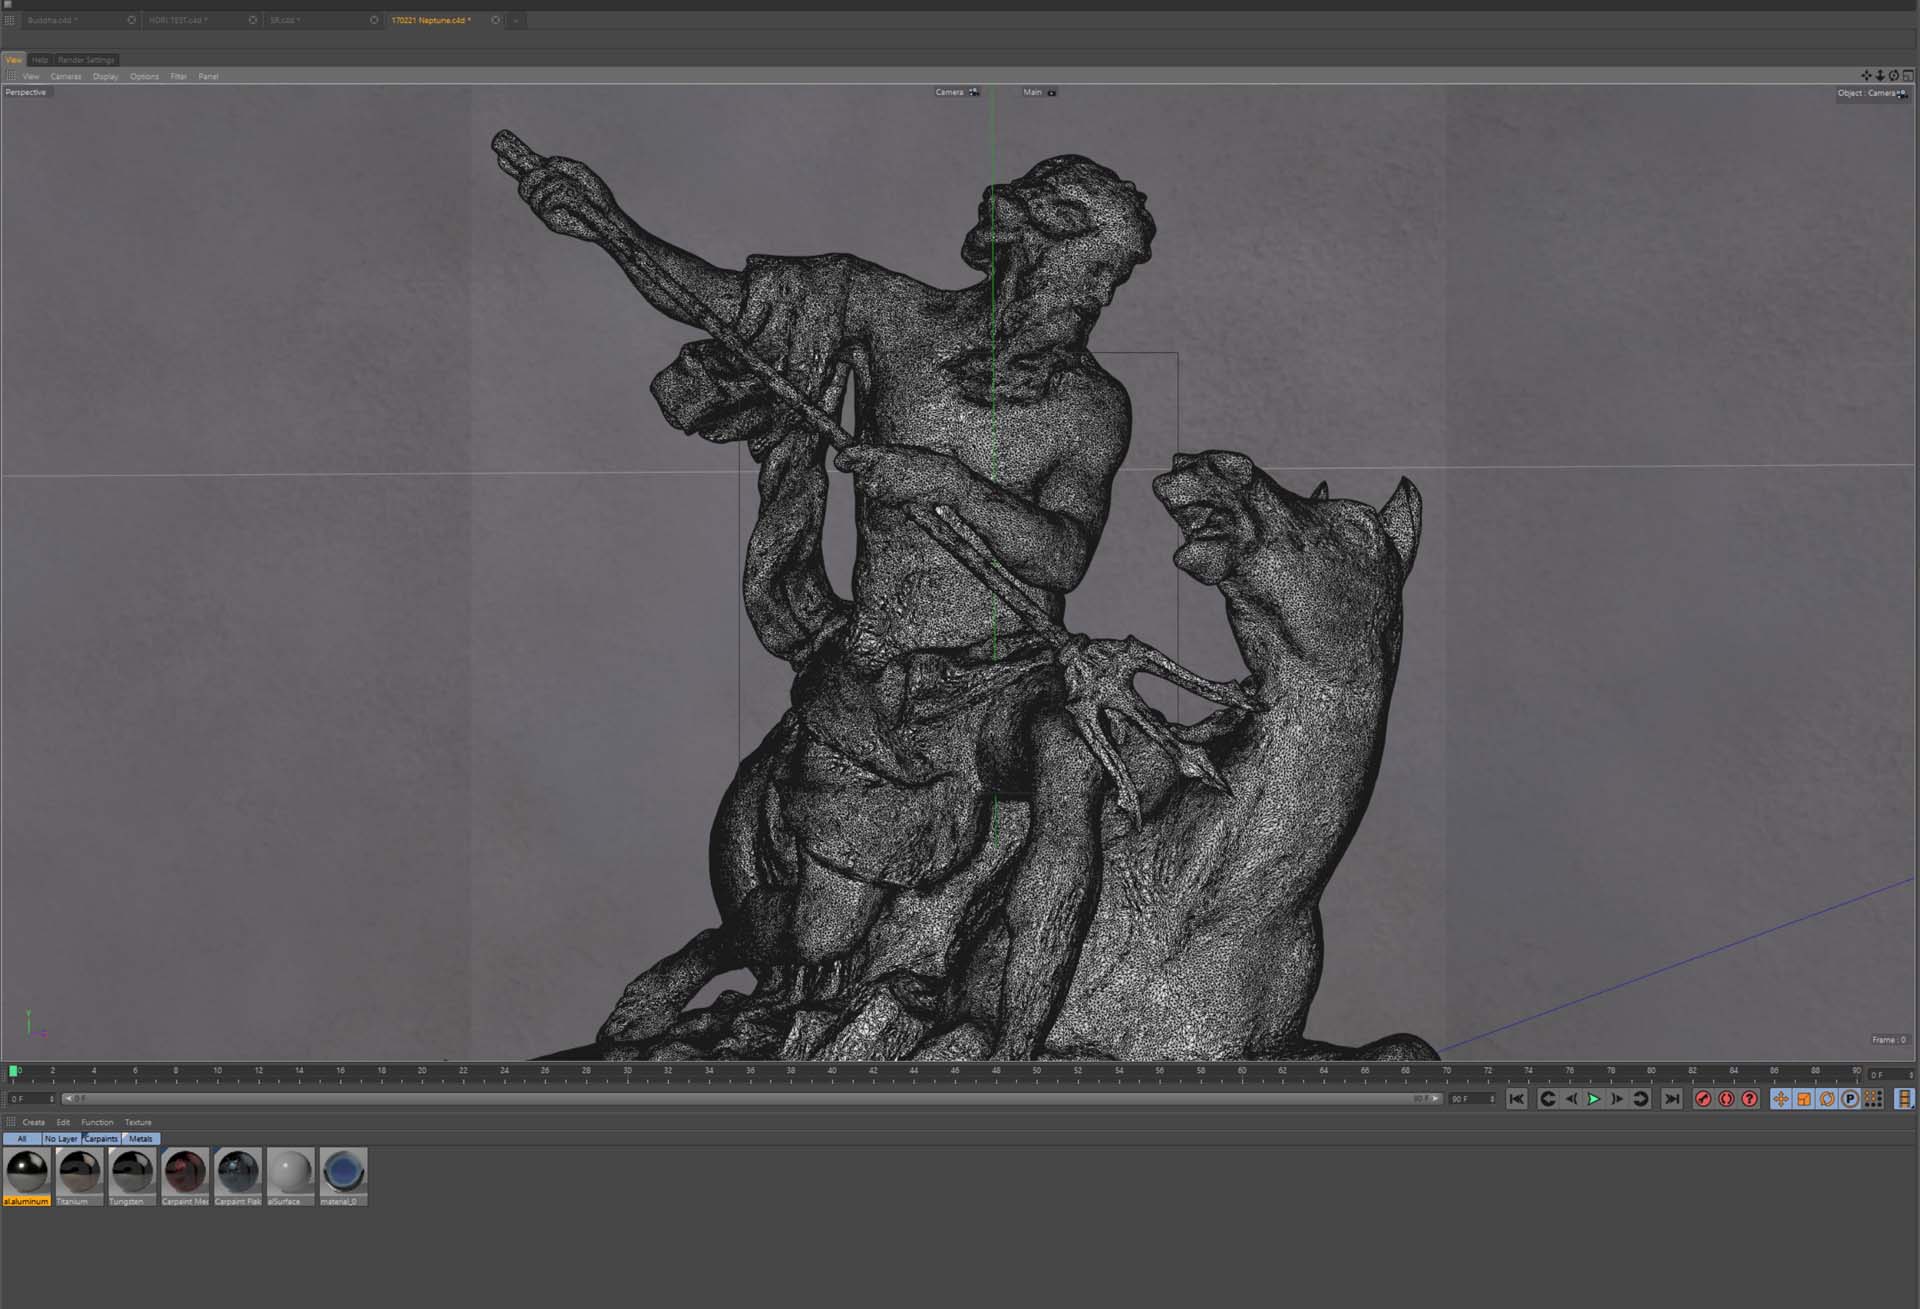Open the material manager Edit menu

pos(63,1122)
